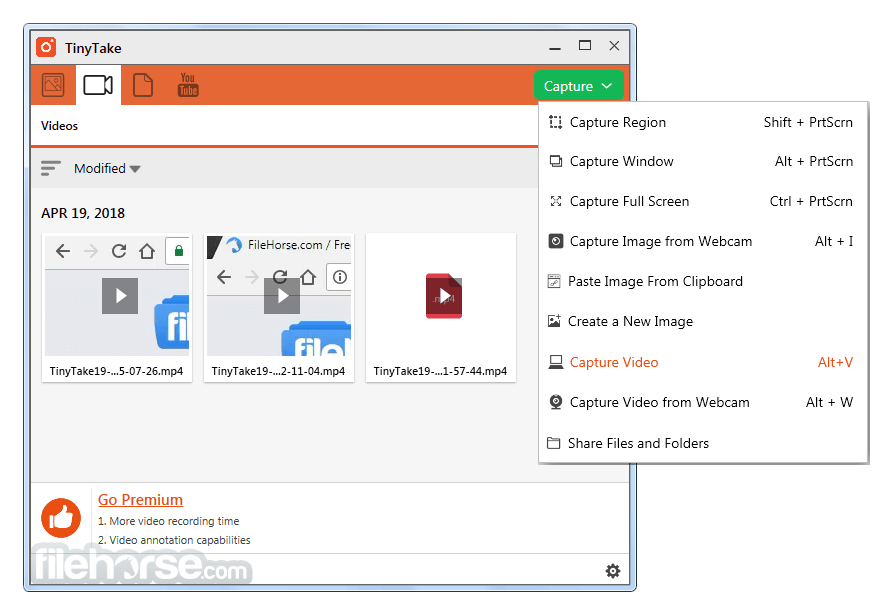Click the Capture Image from Webcam icon
The height and width of the screenshot is (615, 888).
pyautogui.click(x=556, y=241)
